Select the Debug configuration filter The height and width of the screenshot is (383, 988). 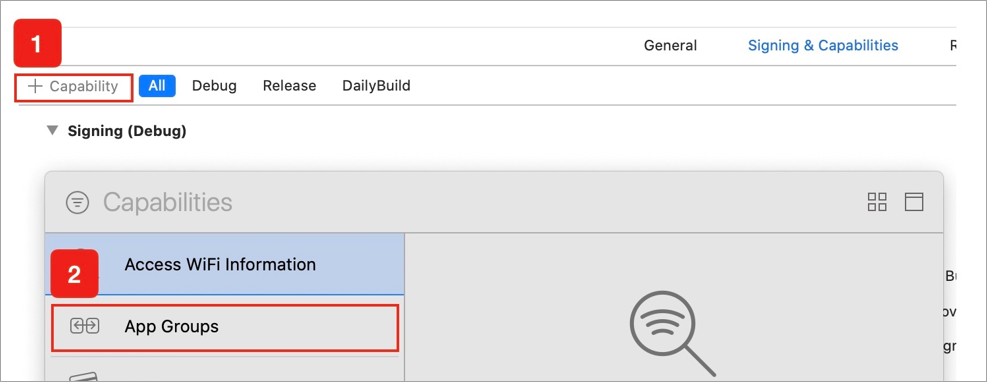(214, 86)
